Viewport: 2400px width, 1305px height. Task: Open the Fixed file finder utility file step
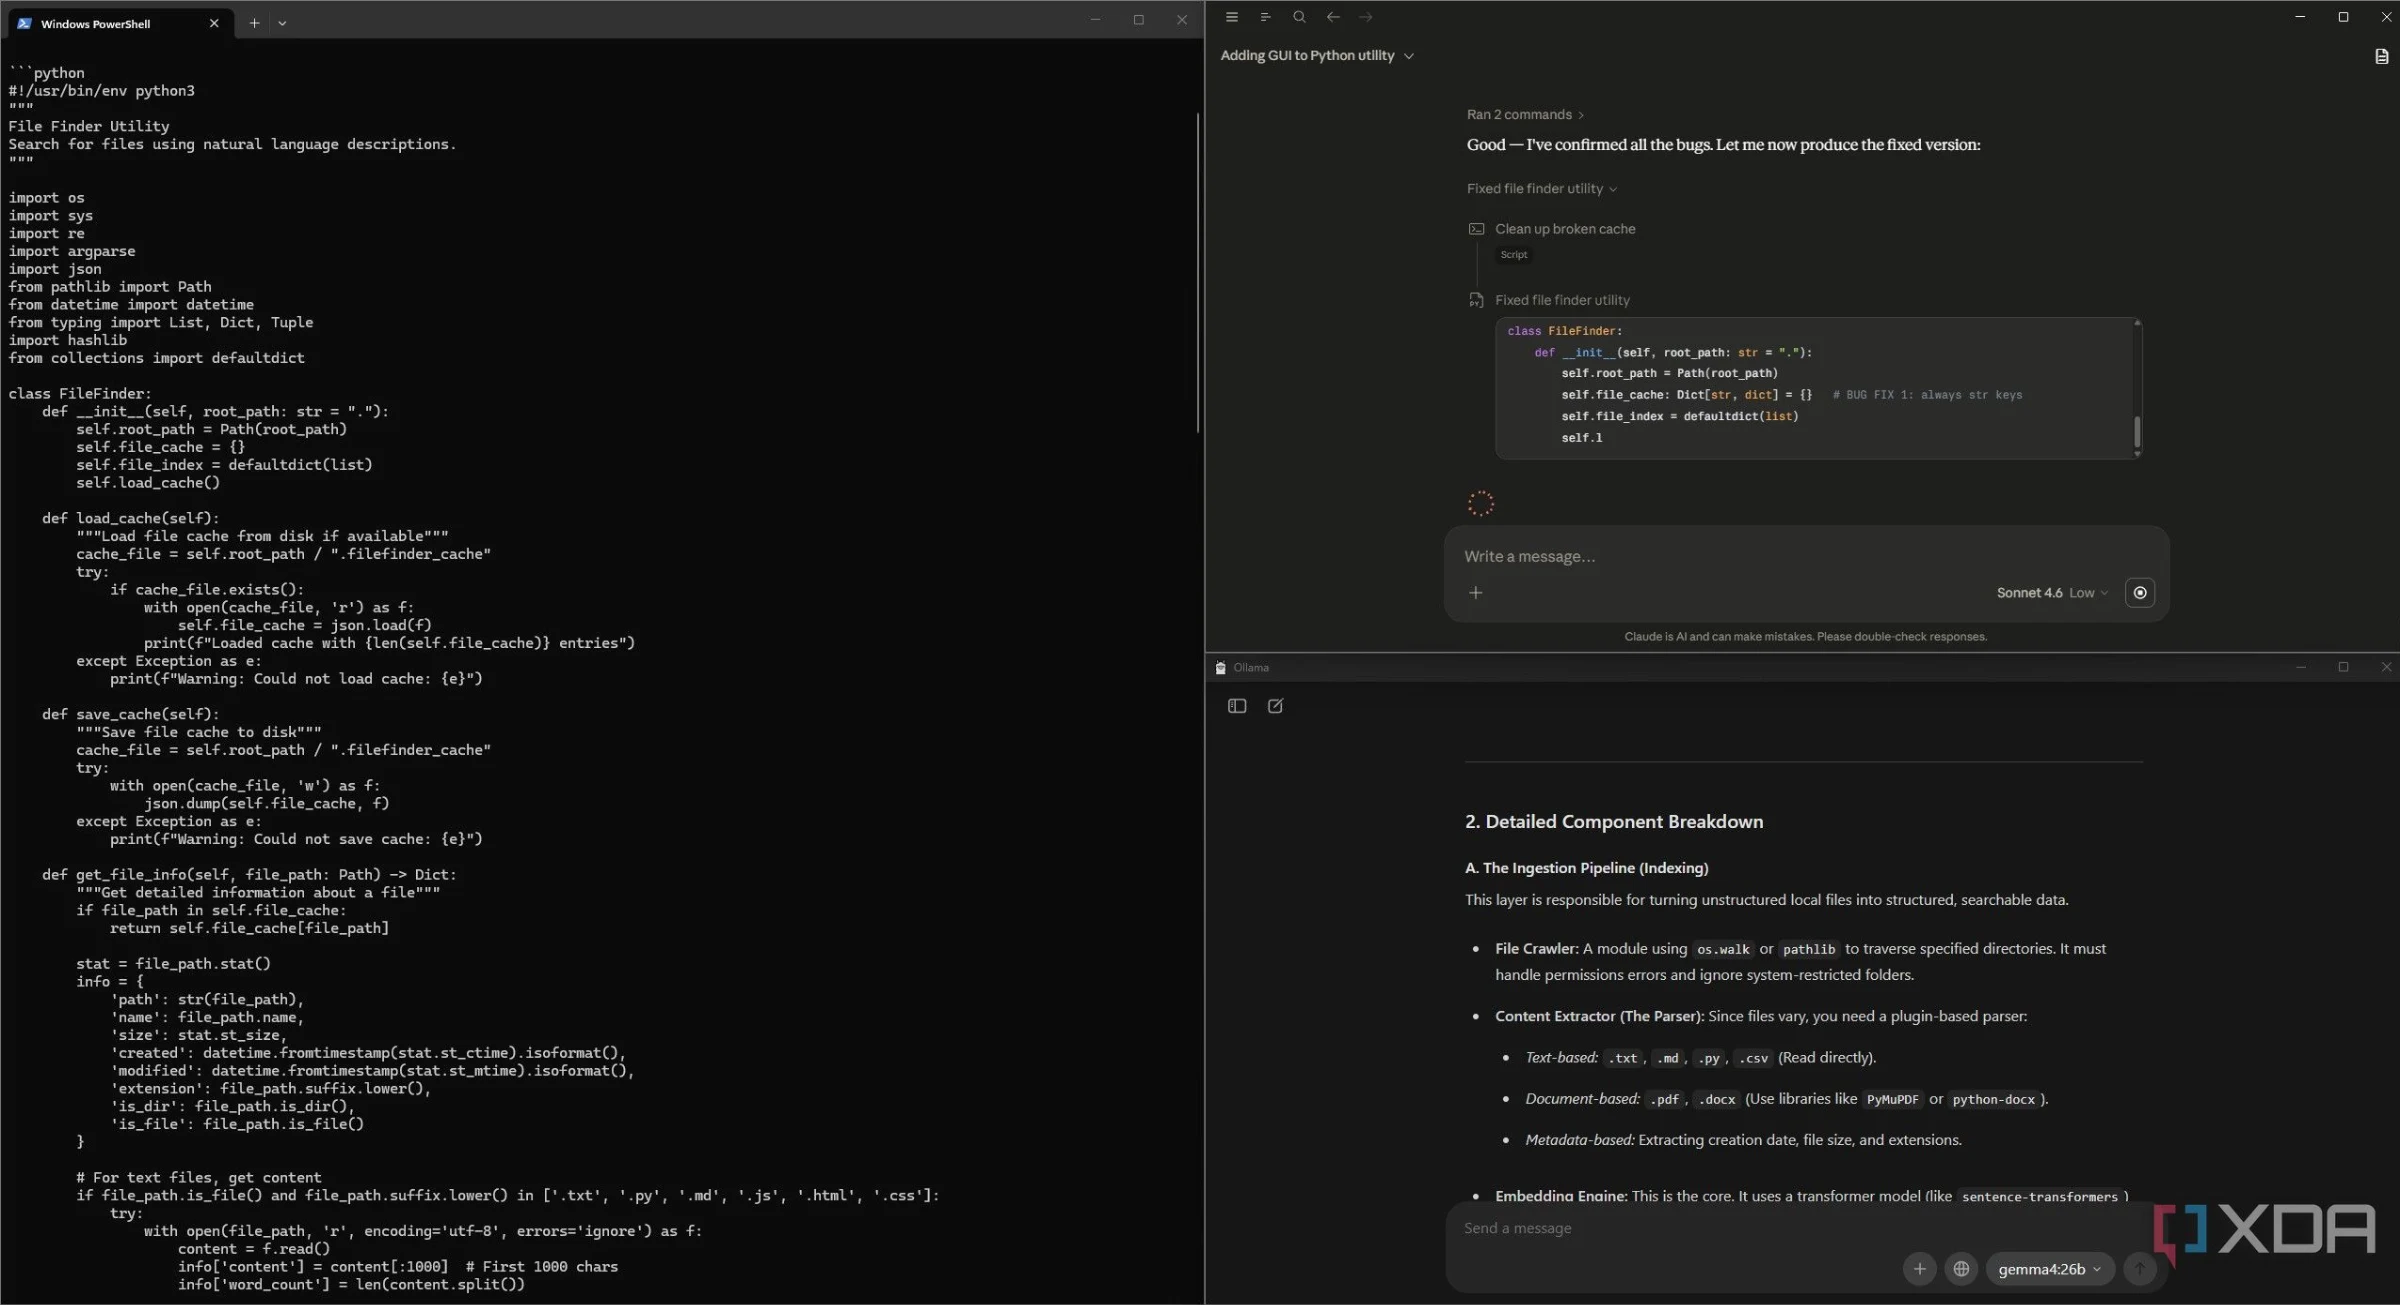click(x=1562, y=300)
